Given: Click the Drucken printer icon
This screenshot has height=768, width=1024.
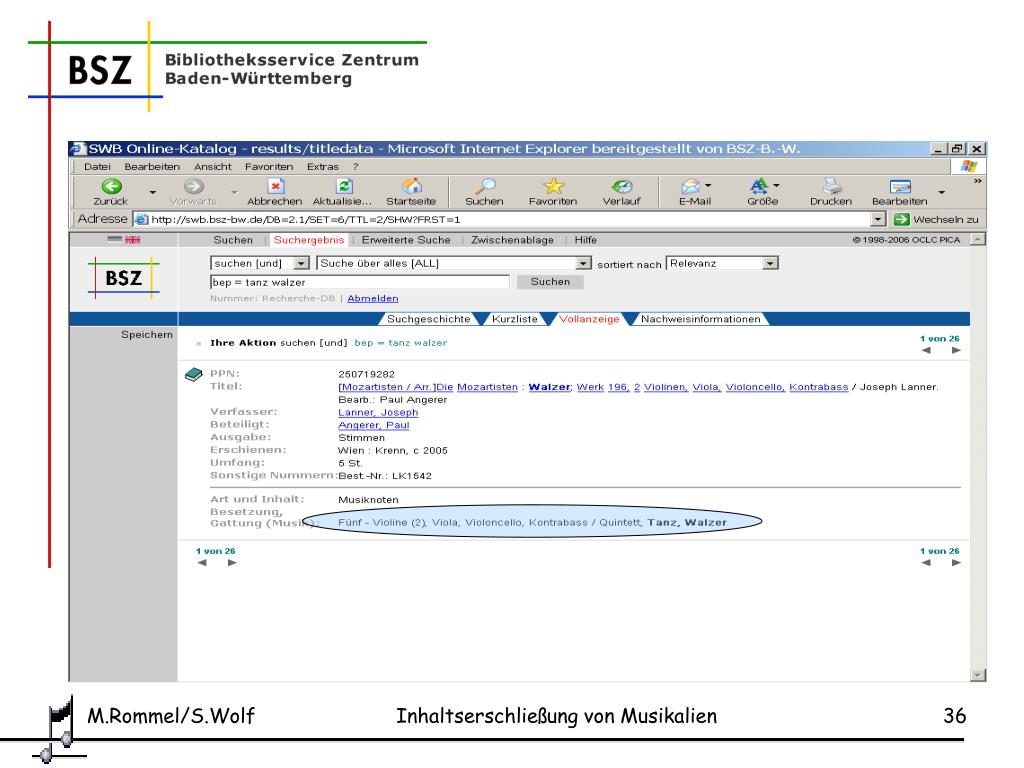Looking at the screenshot, I should click(x=831, y=186).
